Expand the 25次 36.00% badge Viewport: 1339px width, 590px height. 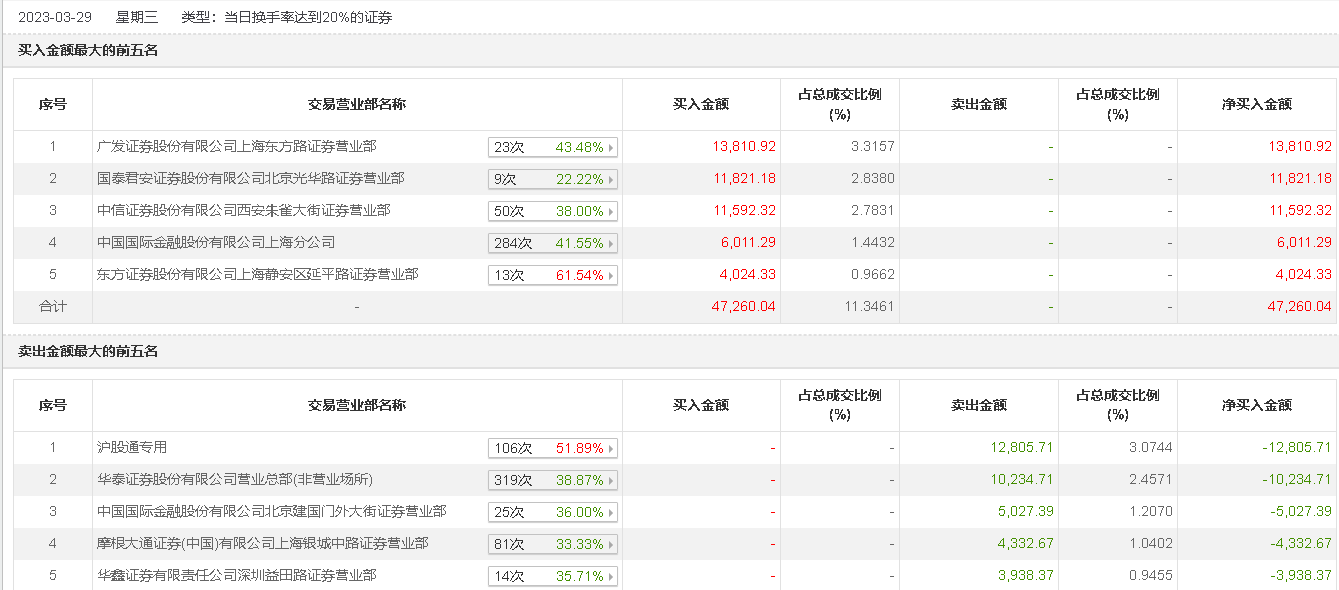coord(553,512)
